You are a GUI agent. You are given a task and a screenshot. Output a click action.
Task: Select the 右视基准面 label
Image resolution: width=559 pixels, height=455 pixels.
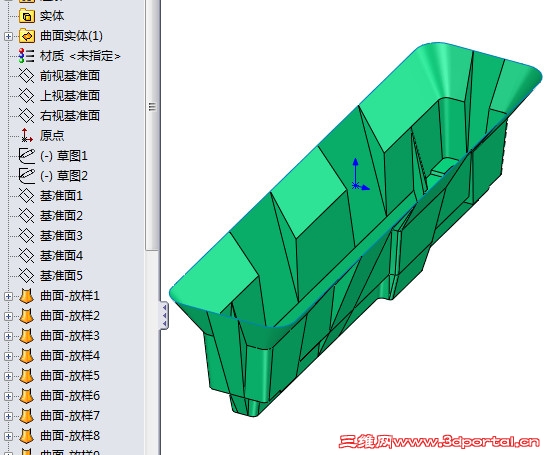(70, 116)
